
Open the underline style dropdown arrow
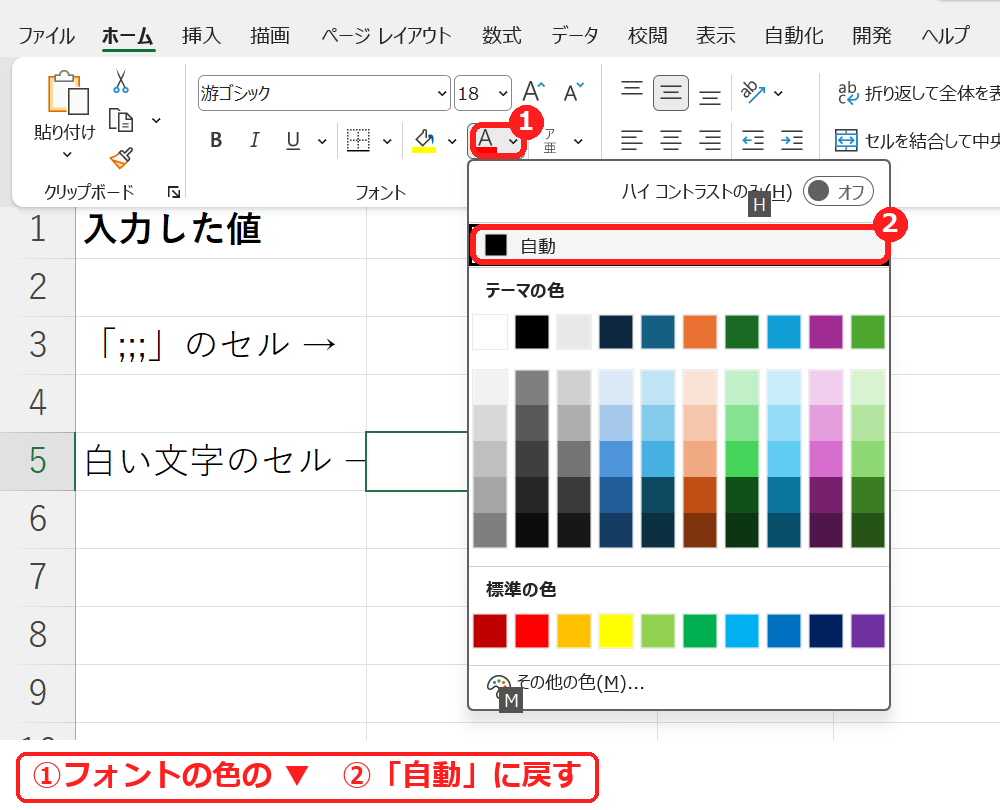[322, 141]
